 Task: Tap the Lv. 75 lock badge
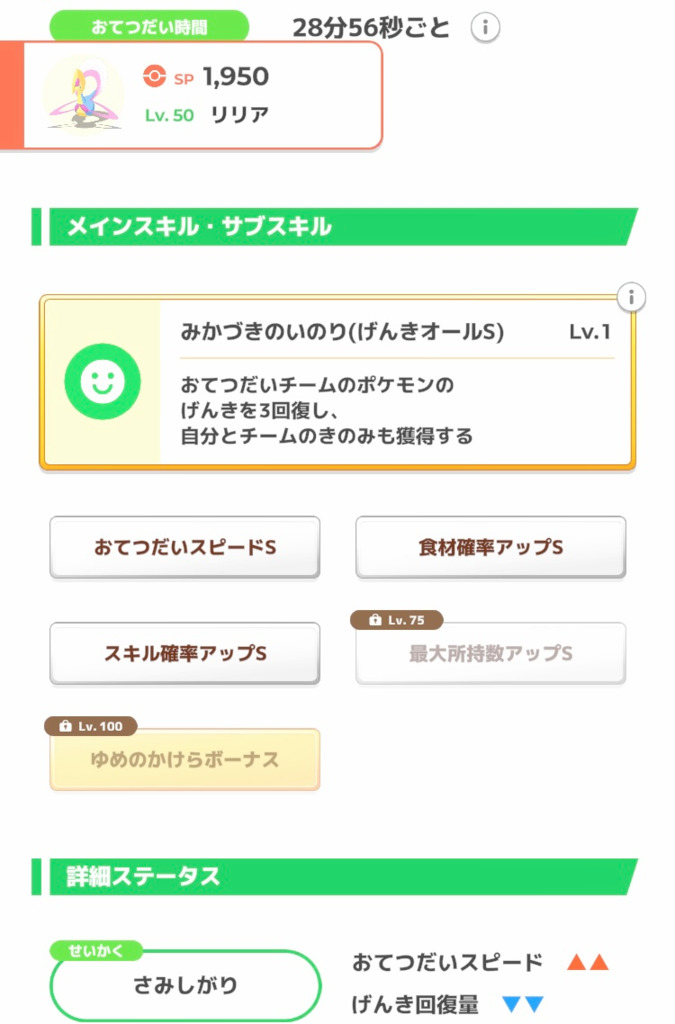[397, 620]
